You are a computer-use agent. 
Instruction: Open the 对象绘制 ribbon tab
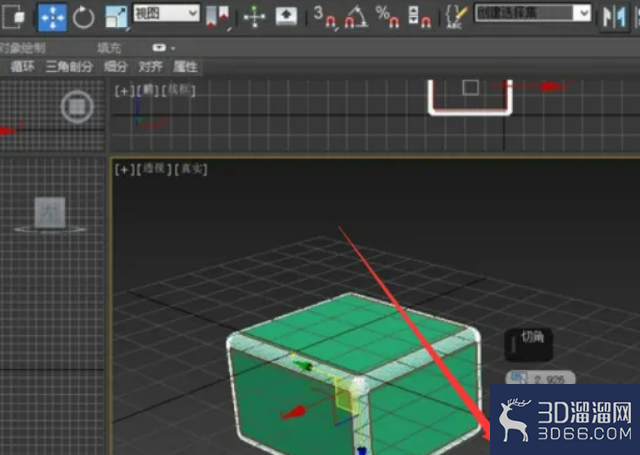[x=23, y=48]
